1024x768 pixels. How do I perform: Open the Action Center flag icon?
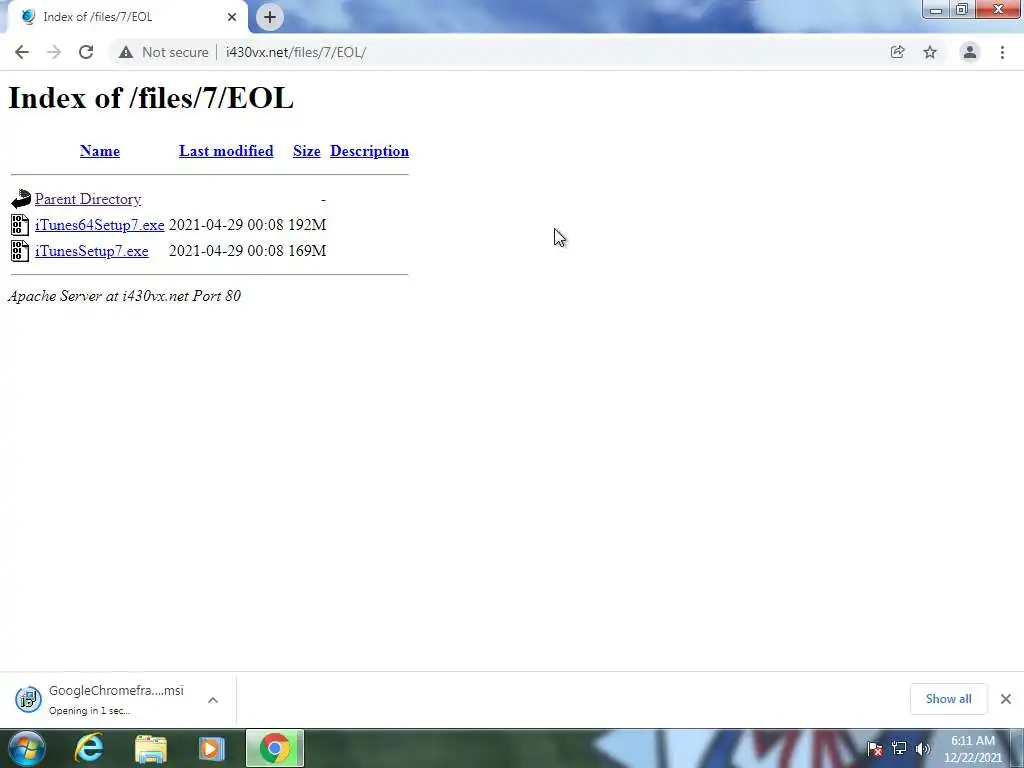[x=875, y=749]
